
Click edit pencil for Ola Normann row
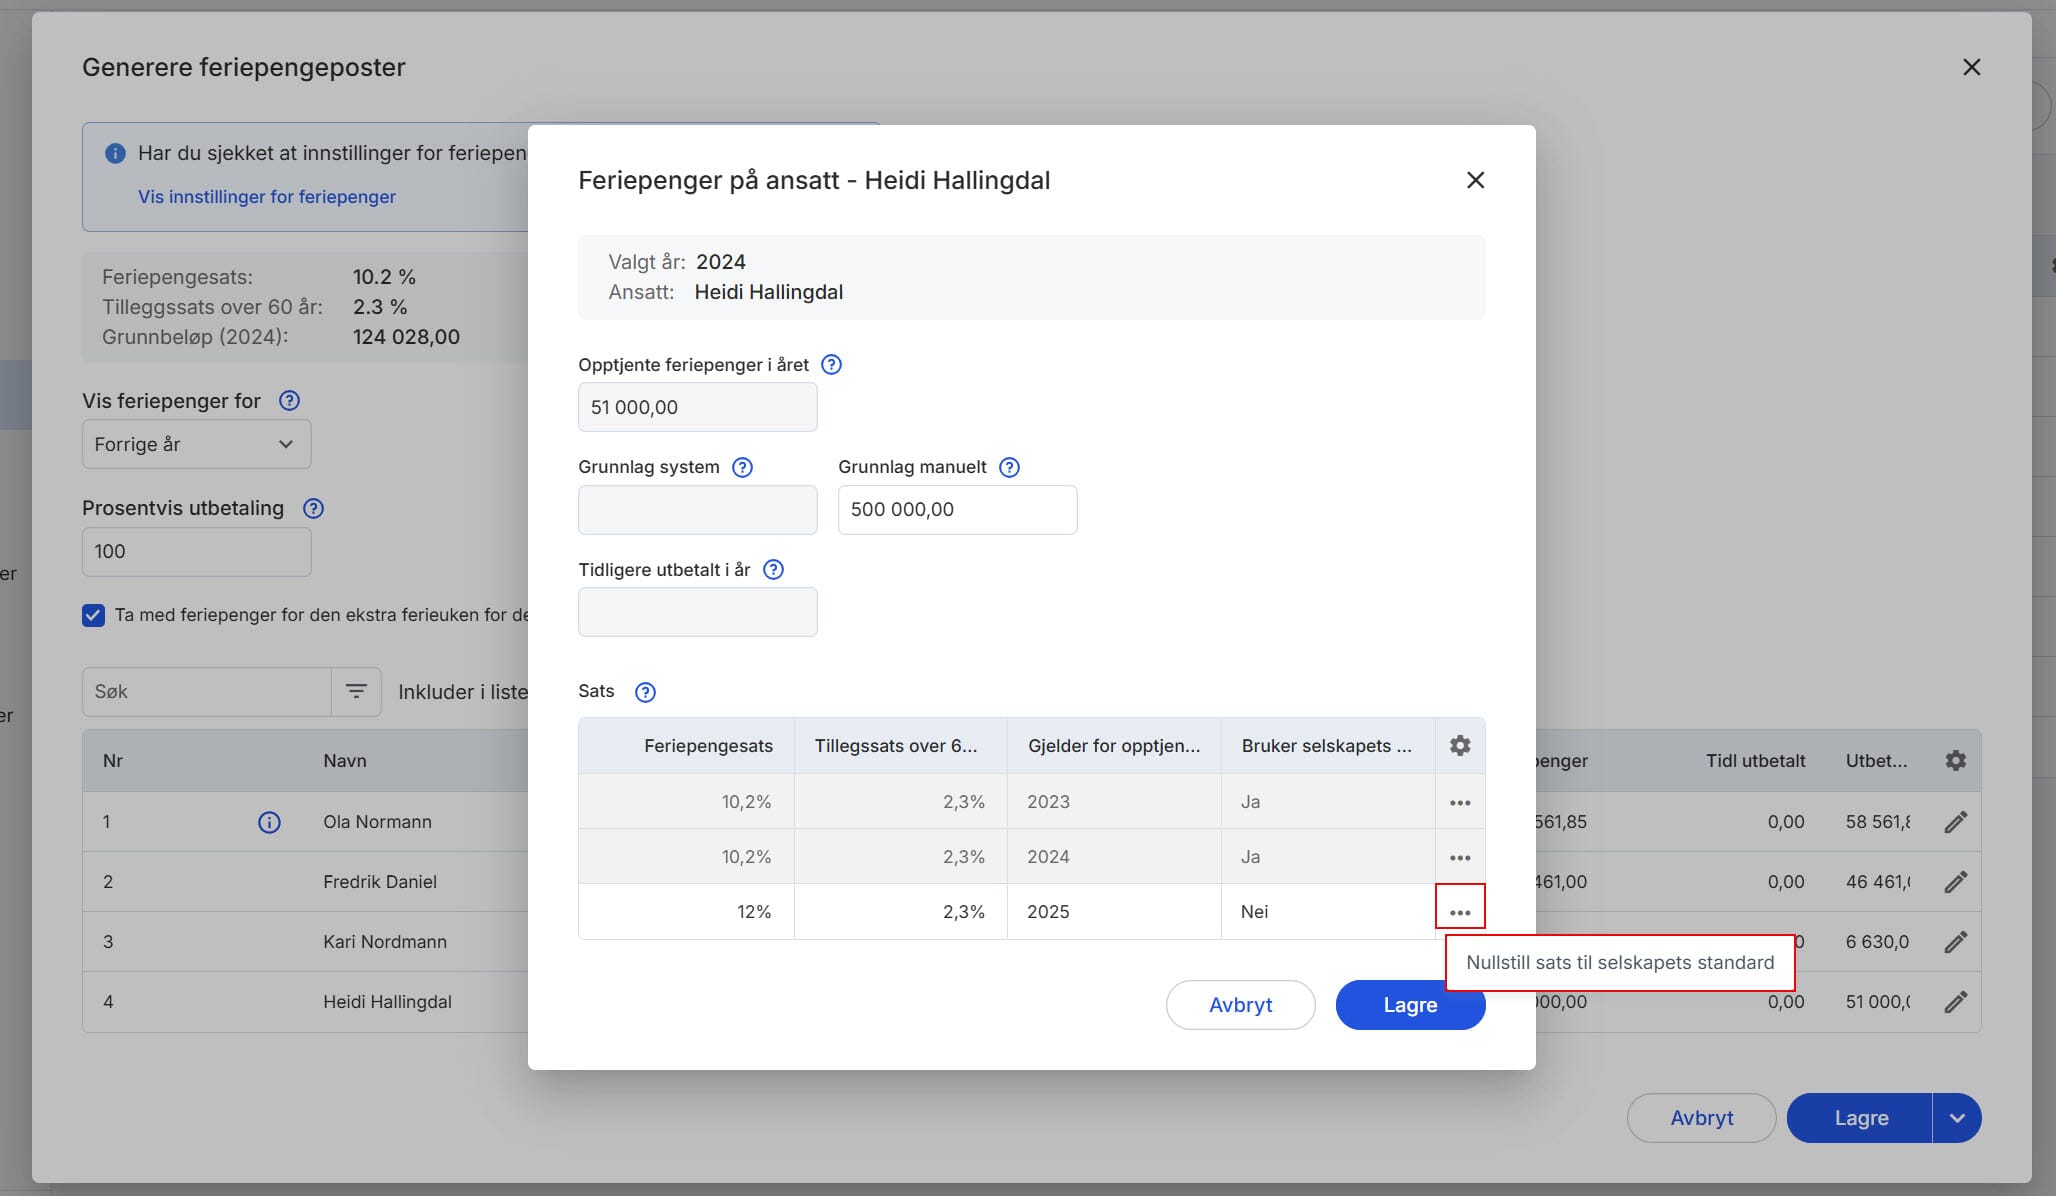click(1955, 822)
